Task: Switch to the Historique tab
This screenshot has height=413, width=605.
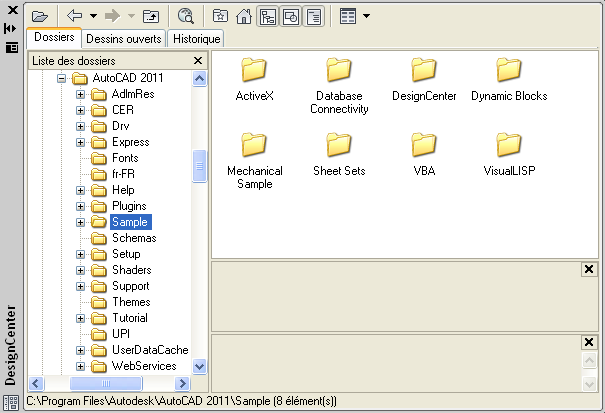Action: click(x=195, y=39)
